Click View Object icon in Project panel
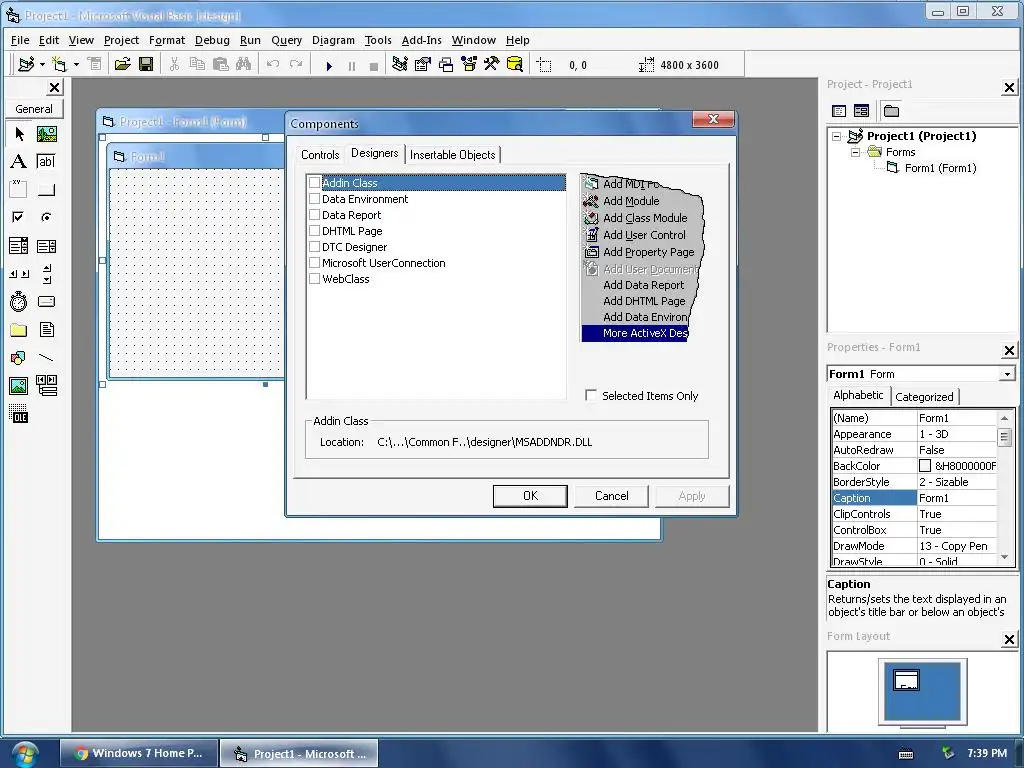 pyautogui.click(x=861, y=111)
